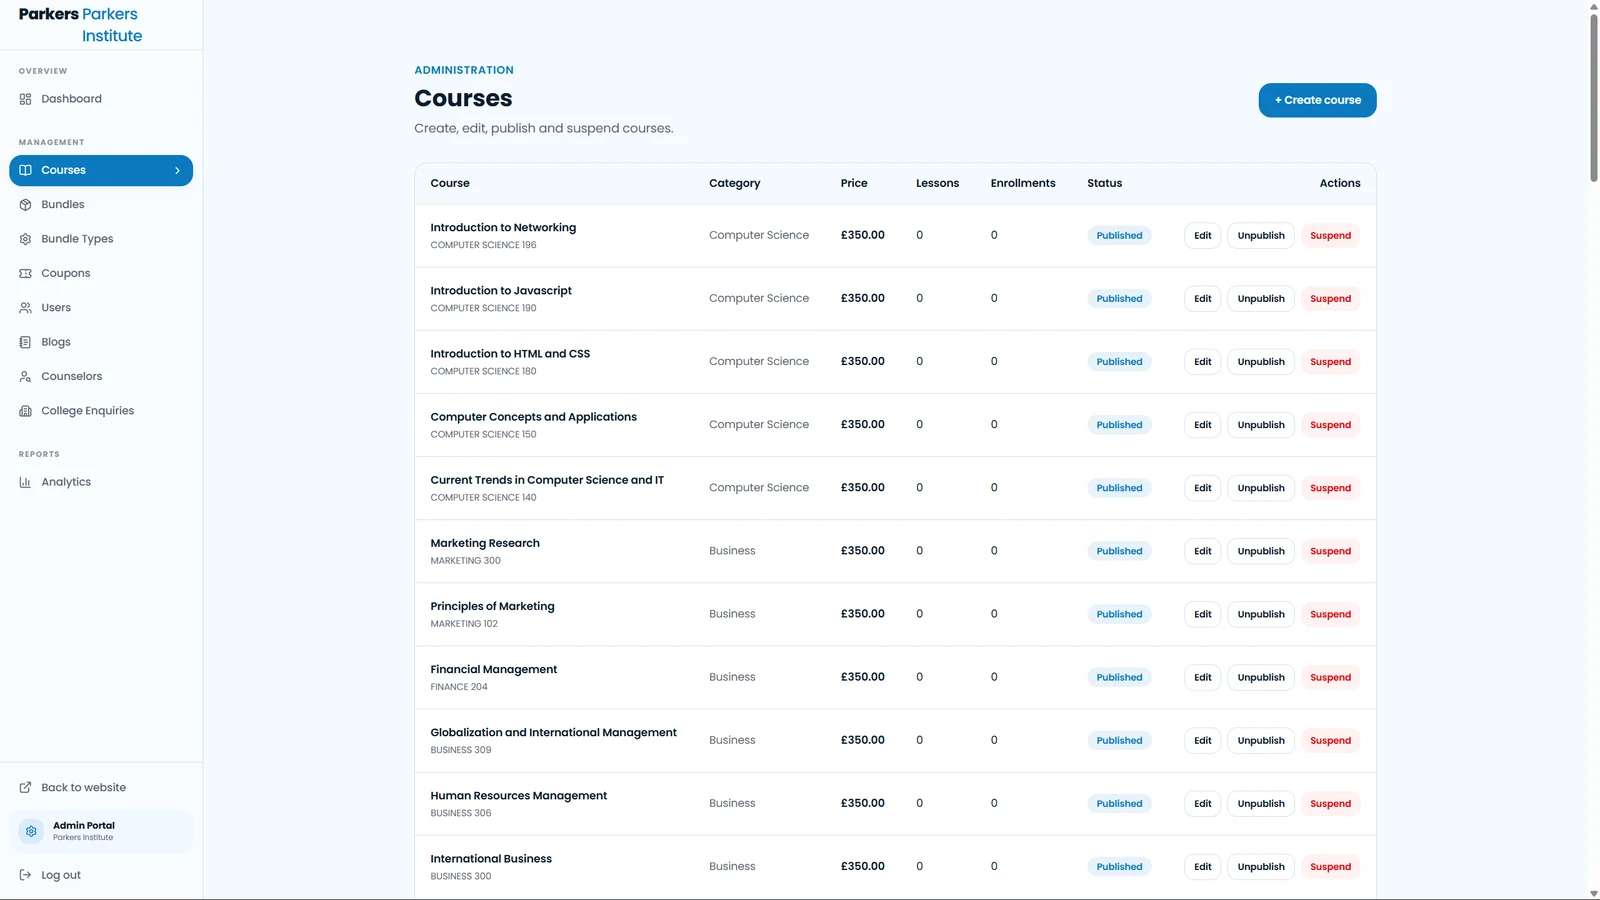Click the College Enquiries building icon
The image size is (1600, 900).
click(25, 411)
